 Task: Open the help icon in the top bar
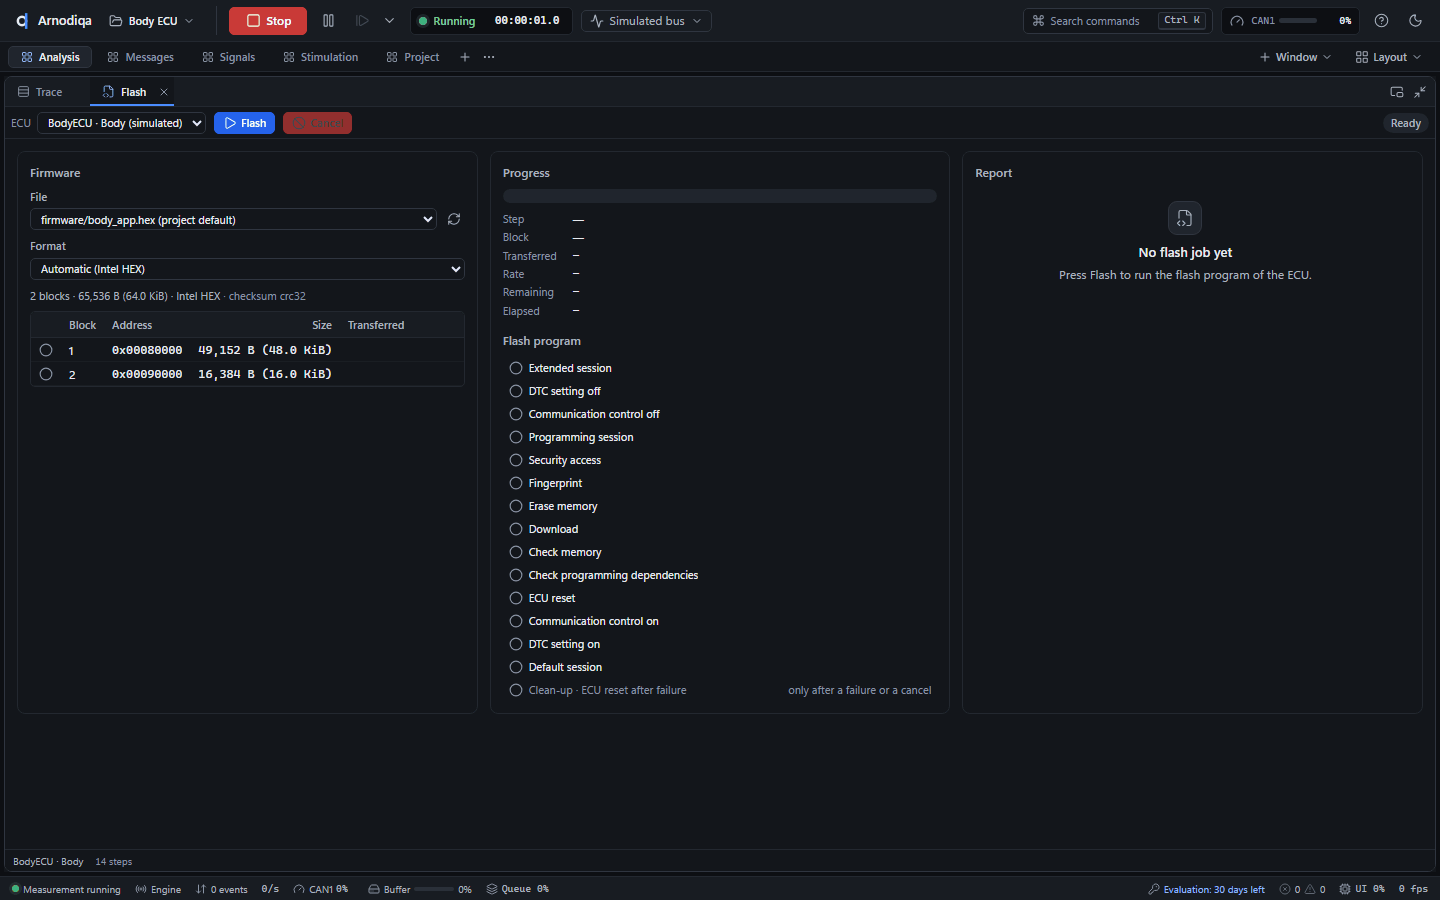pos(1381,21)
